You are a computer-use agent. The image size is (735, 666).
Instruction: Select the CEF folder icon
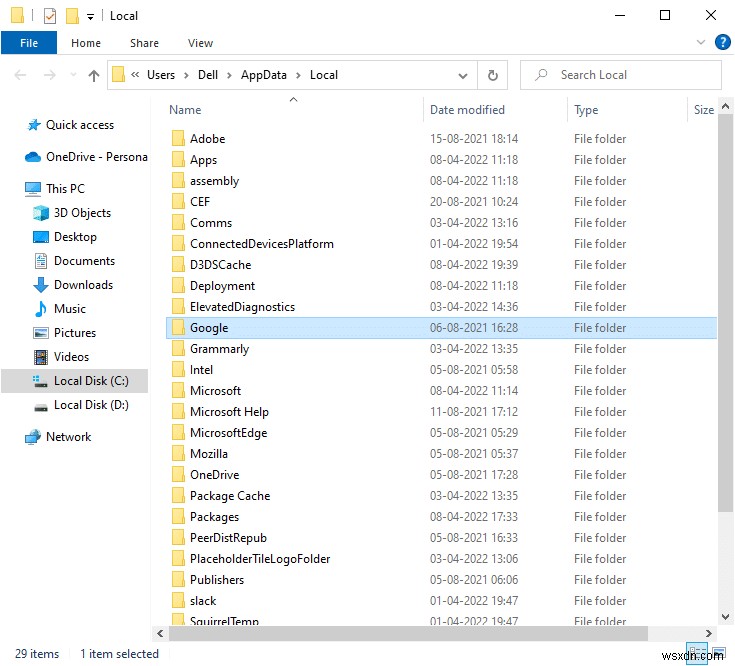(x=178, y=202)
